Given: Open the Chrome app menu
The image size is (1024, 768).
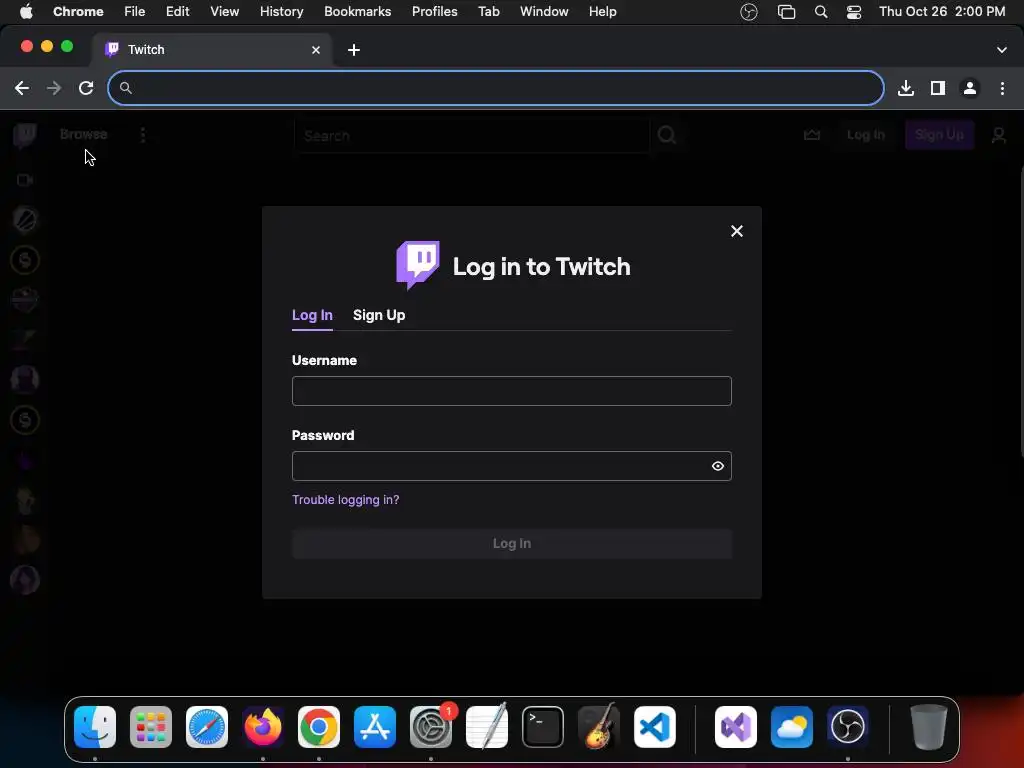Looking at the screenshot, I should click(x=78, y=12).
